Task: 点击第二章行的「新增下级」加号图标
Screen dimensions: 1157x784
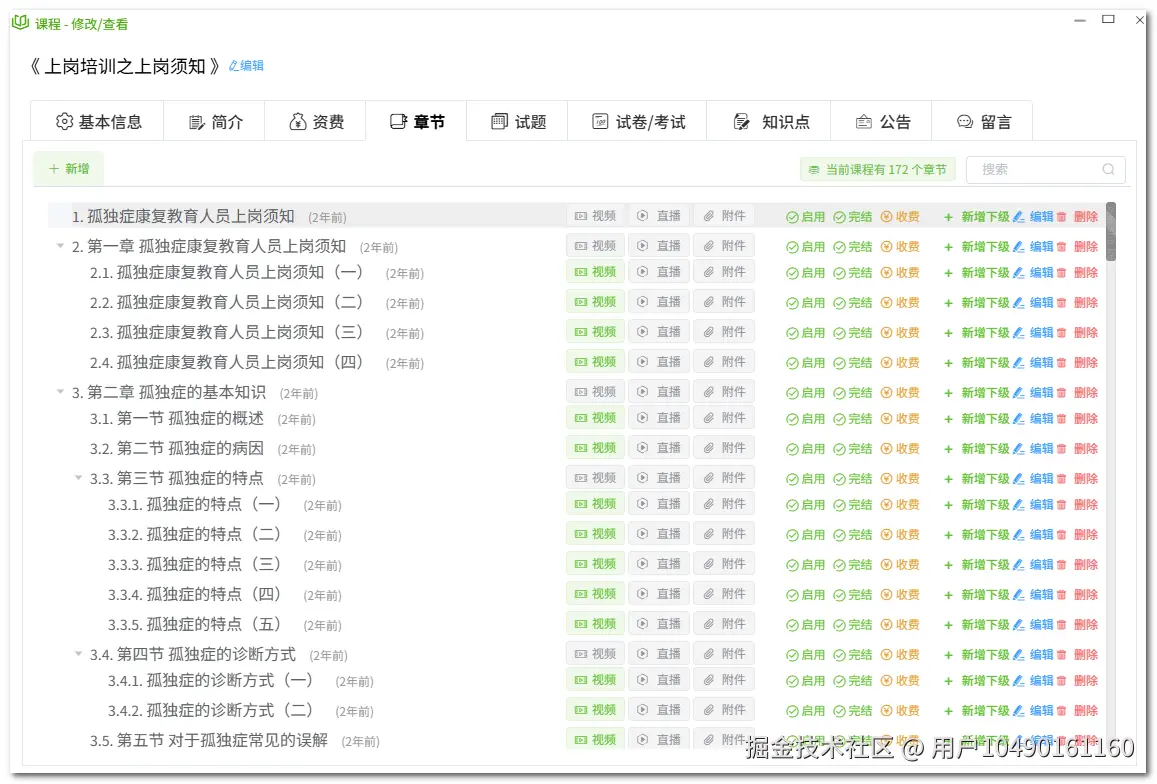Action: 947,391
